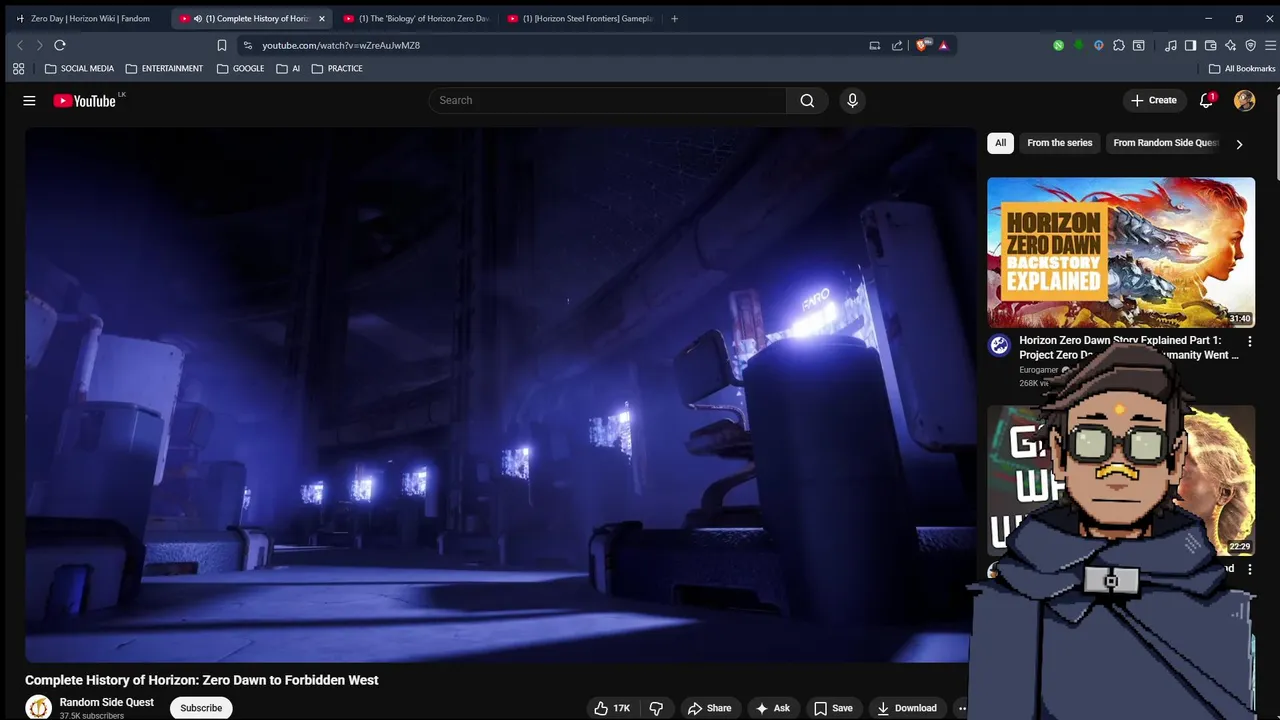Open the ENTERTAINMENT bookmarks folder
This screenshot has height=720, width=1280.
coord(164,69)
